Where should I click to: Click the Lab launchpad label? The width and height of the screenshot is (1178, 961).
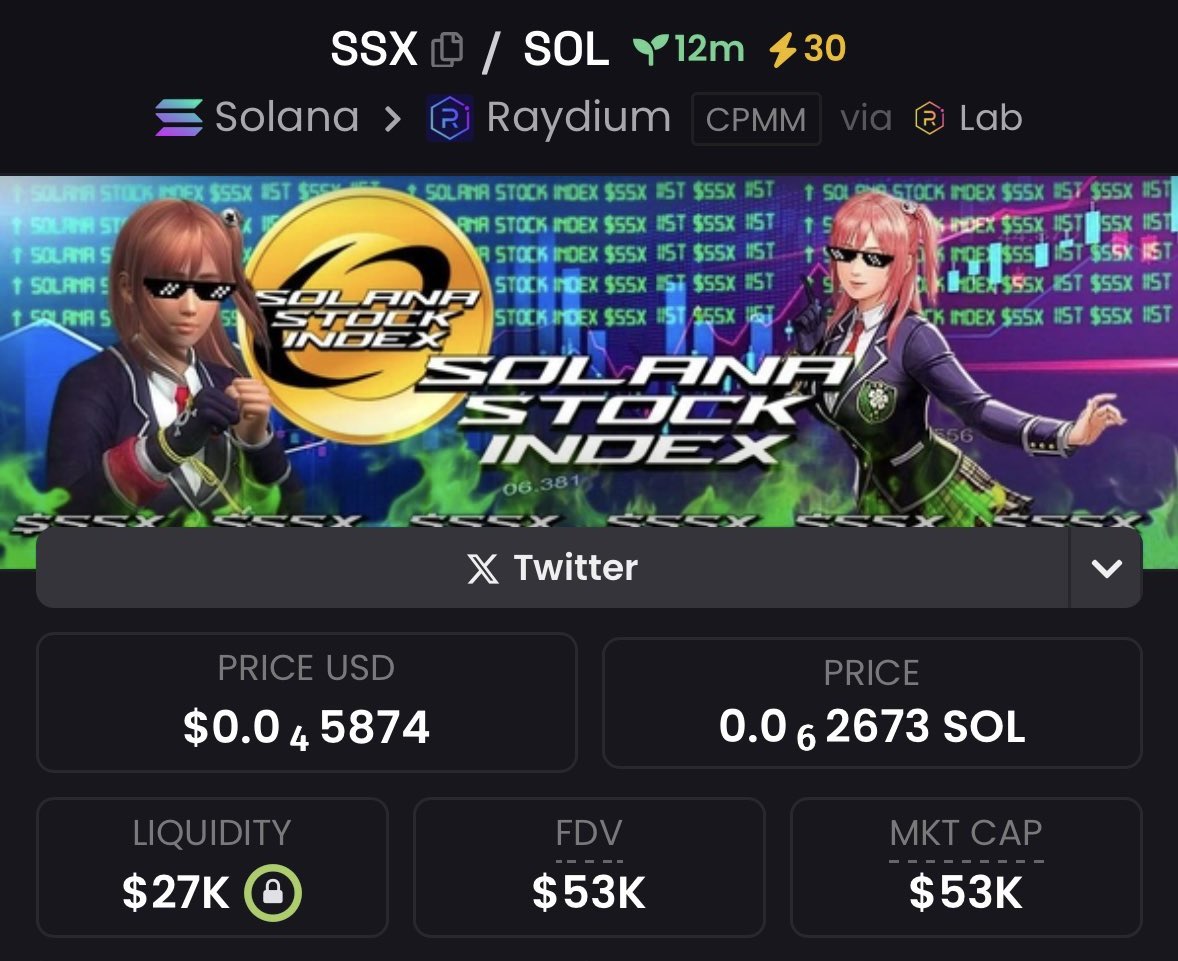991,118
